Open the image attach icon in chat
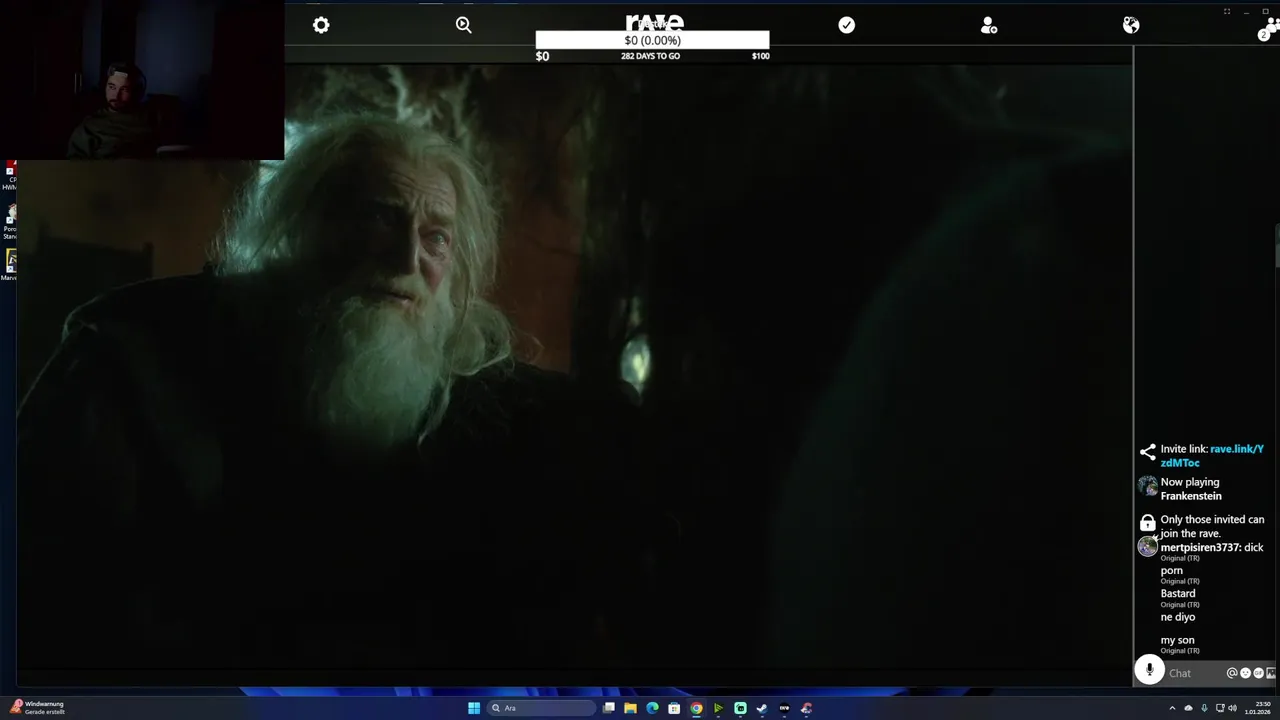Viewport: 1280px width, 720px height. point(1271,673)
